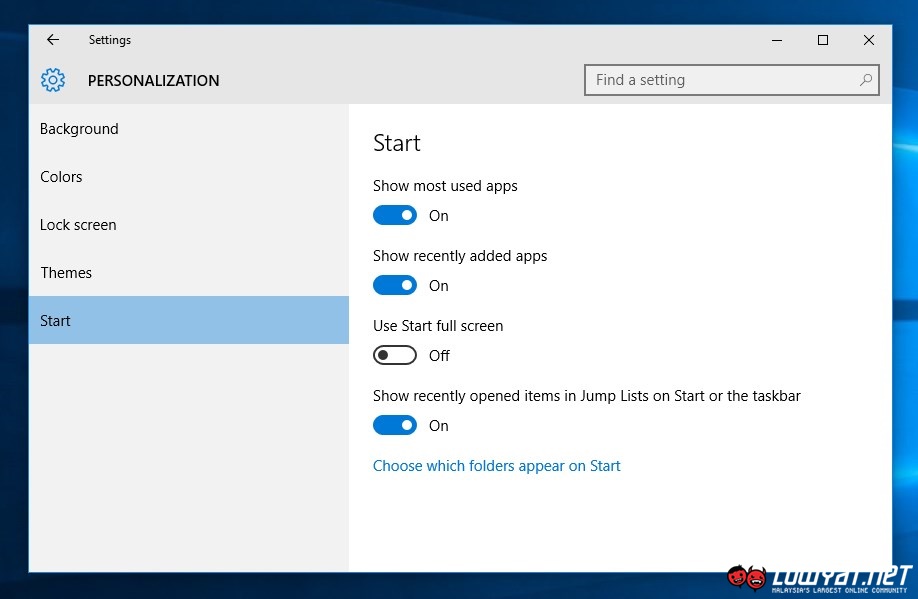Maximize the Settings window
918x599 pixels.
pos(823,40)
